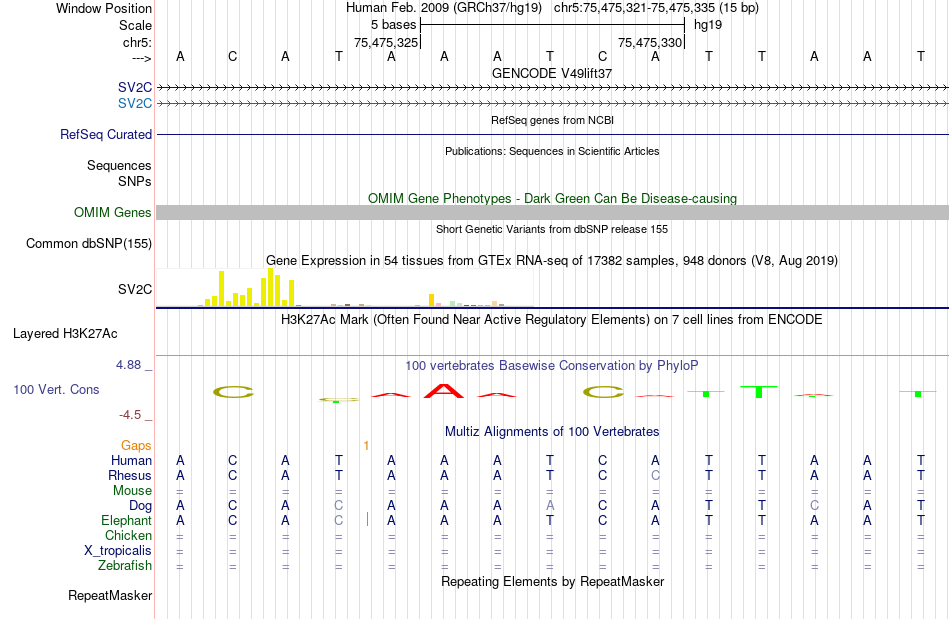Click the tall red A PhyloP logo letter
This screenshot has width=950, height=619.
pyautogui.click(x=444, y=391)
